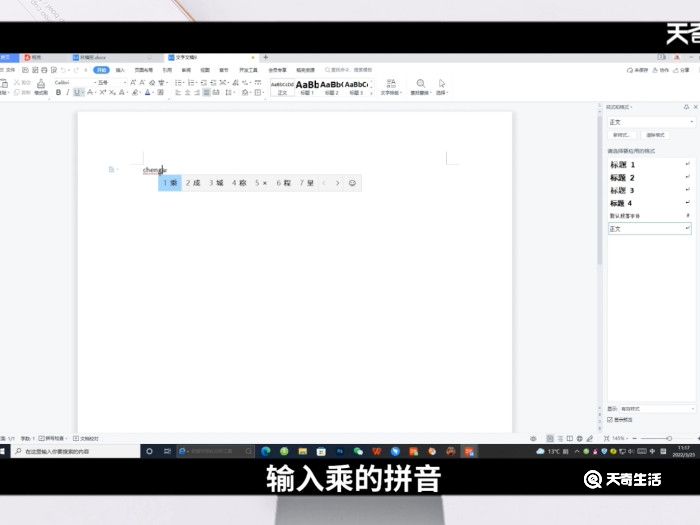The width and height of the screenshot is (700, 525).
Task: Open the Show styles filter dropdown
Action: (x=657, y=408)
